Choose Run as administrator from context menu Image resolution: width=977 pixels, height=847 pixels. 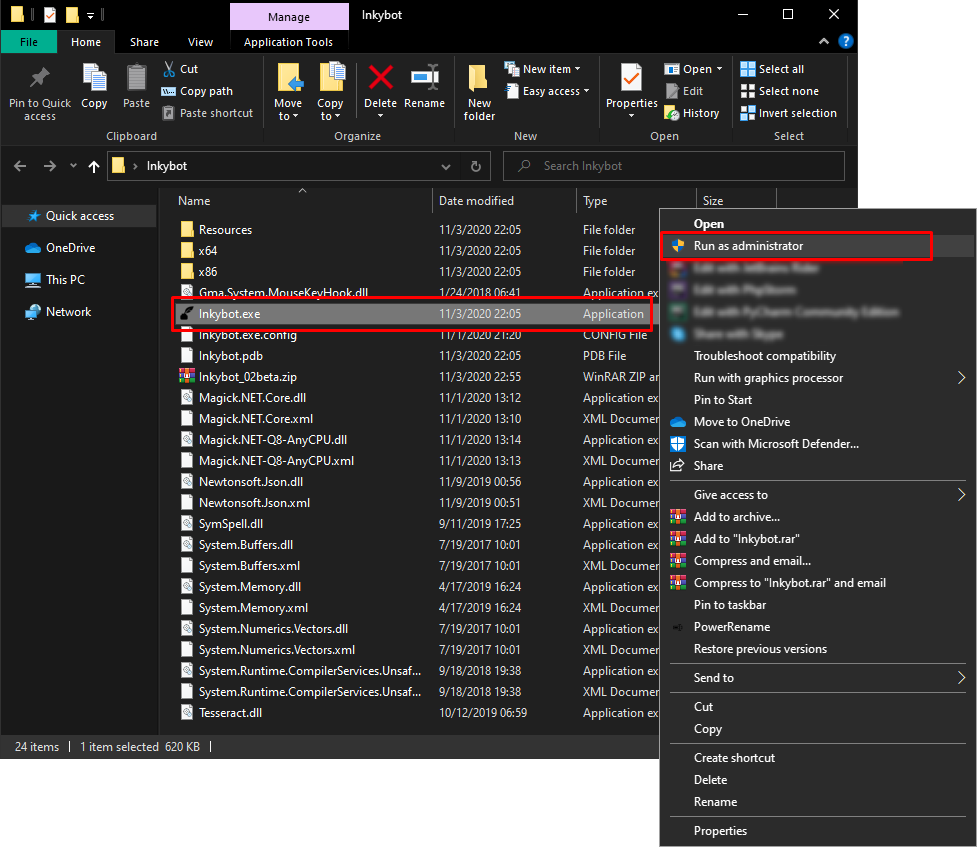[x=748, y=246]
